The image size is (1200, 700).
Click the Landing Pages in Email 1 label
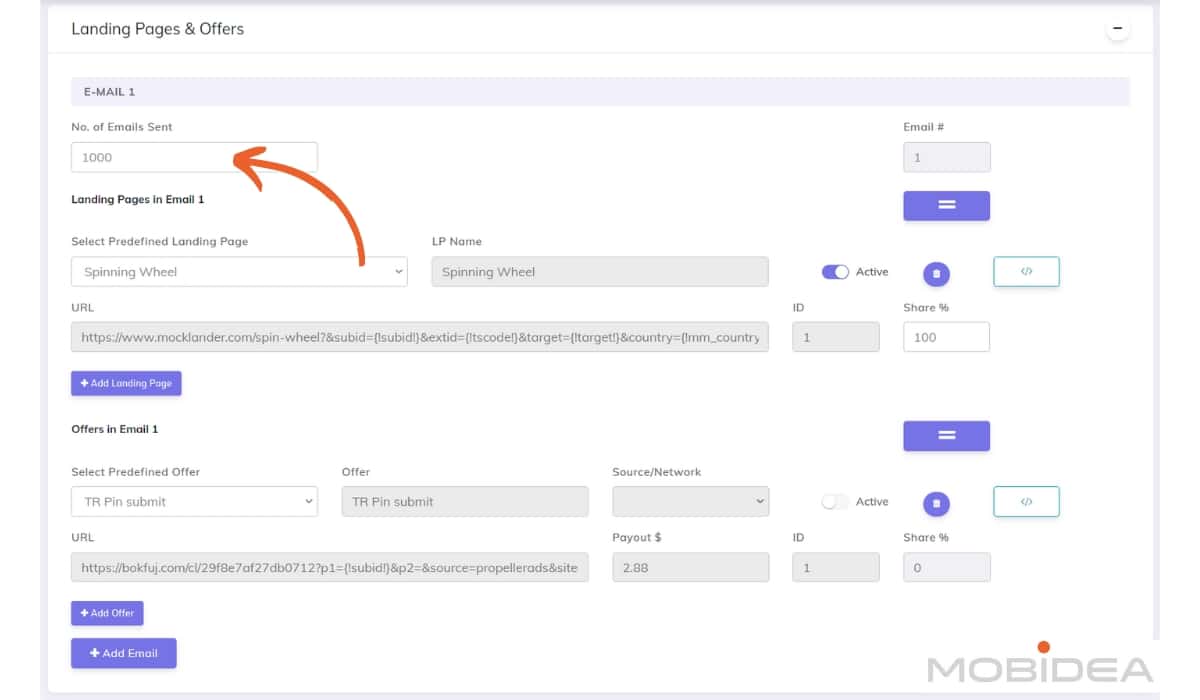click(138, 199)
